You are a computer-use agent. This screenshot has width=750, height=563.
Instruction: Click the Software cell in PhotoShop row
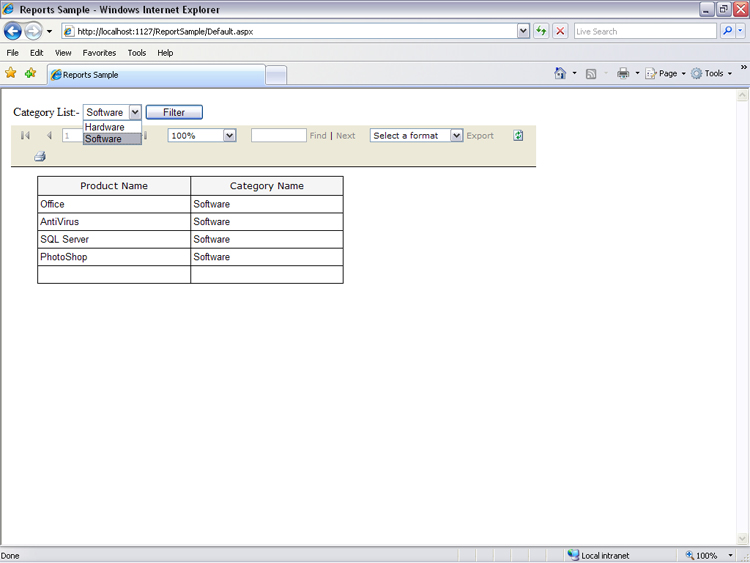click(x=266, y=257)
